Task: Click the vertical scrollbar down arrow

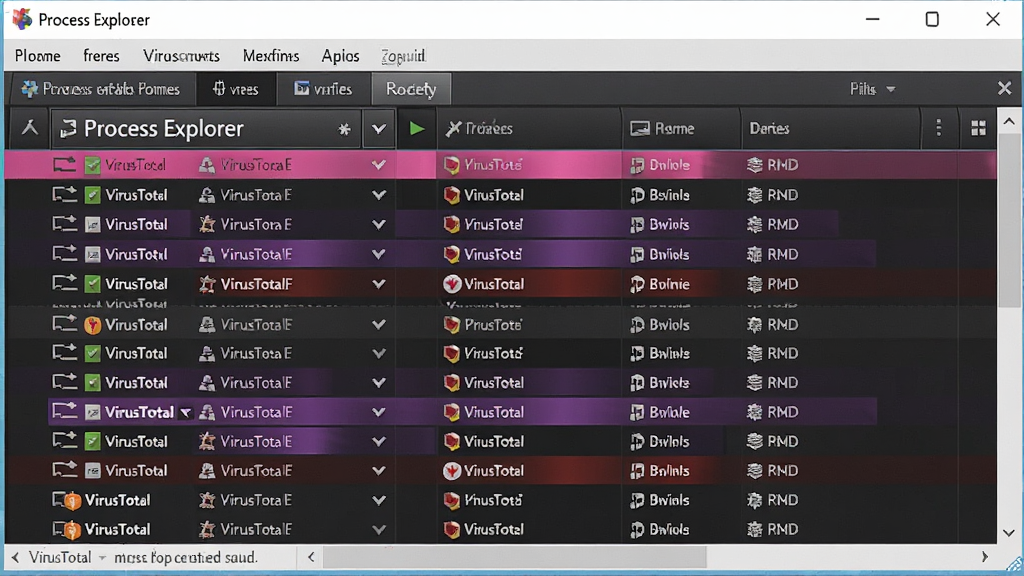Action: (1008, 532)
